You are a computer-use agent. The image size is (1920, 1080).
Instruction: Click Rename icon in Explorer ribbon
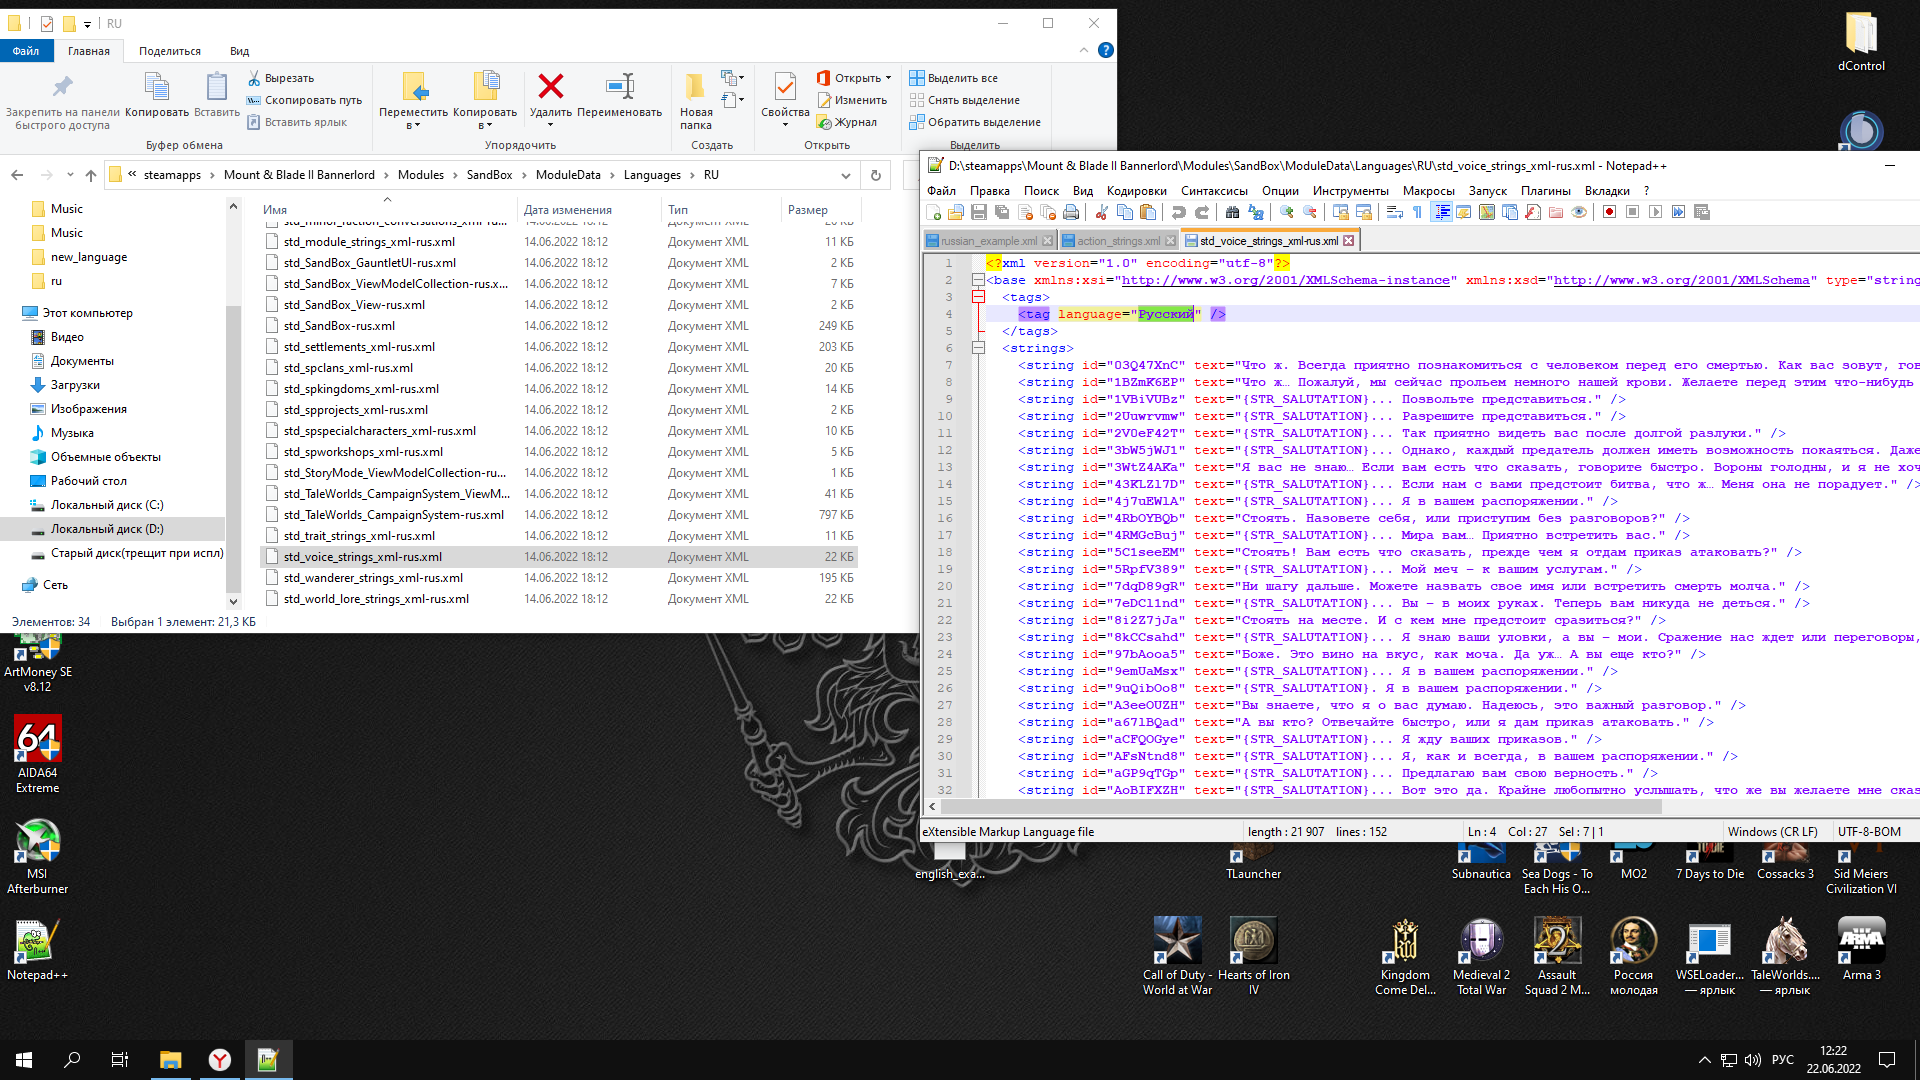[620, 86]
